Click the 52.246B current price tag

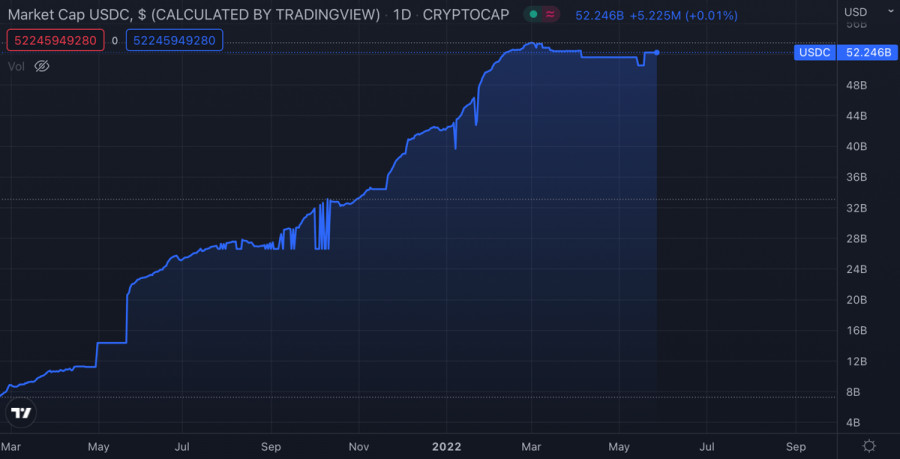(x=868, y=53)
